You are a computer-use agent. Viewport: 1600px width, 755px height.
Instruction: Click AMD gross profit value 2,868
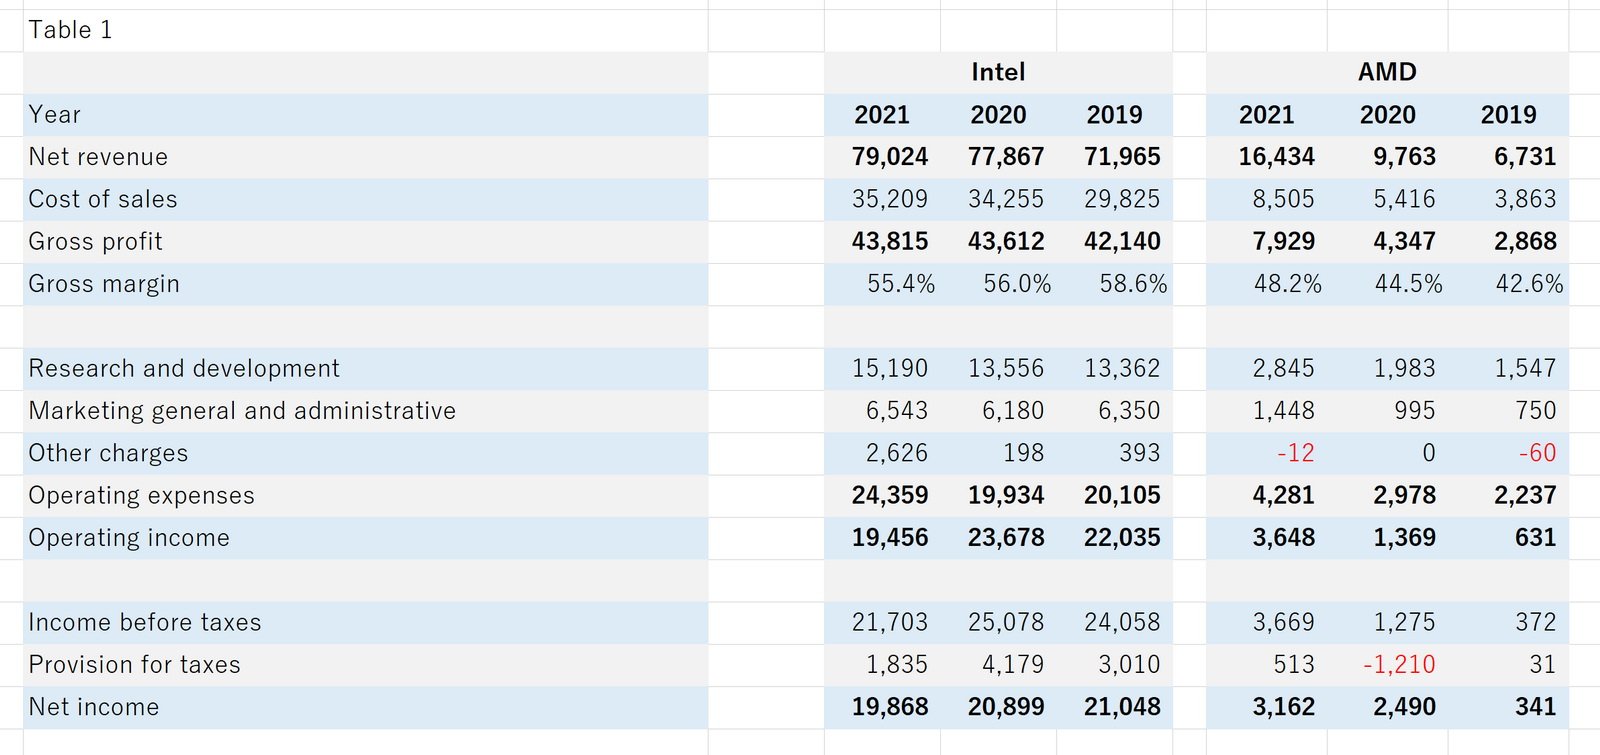(1525, 242)
